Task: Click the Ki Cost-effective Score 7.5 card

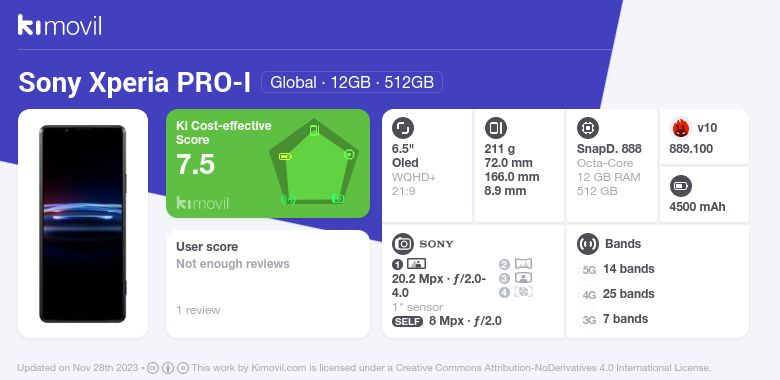Action: [x=268, y=163]
